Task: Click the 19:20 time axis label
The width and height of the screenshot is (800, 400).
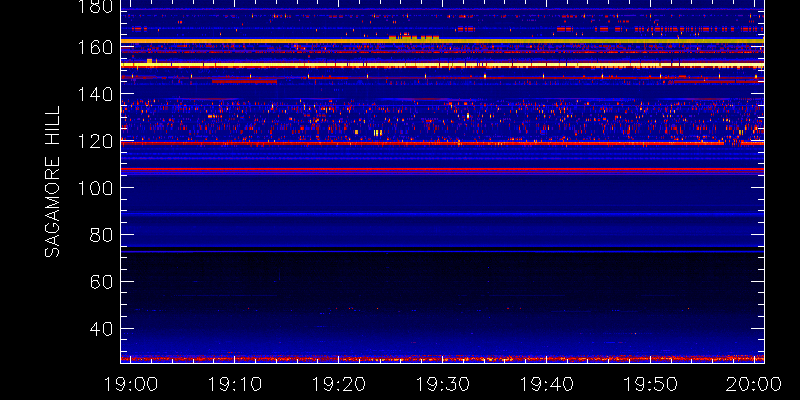Action: [339, 384]
